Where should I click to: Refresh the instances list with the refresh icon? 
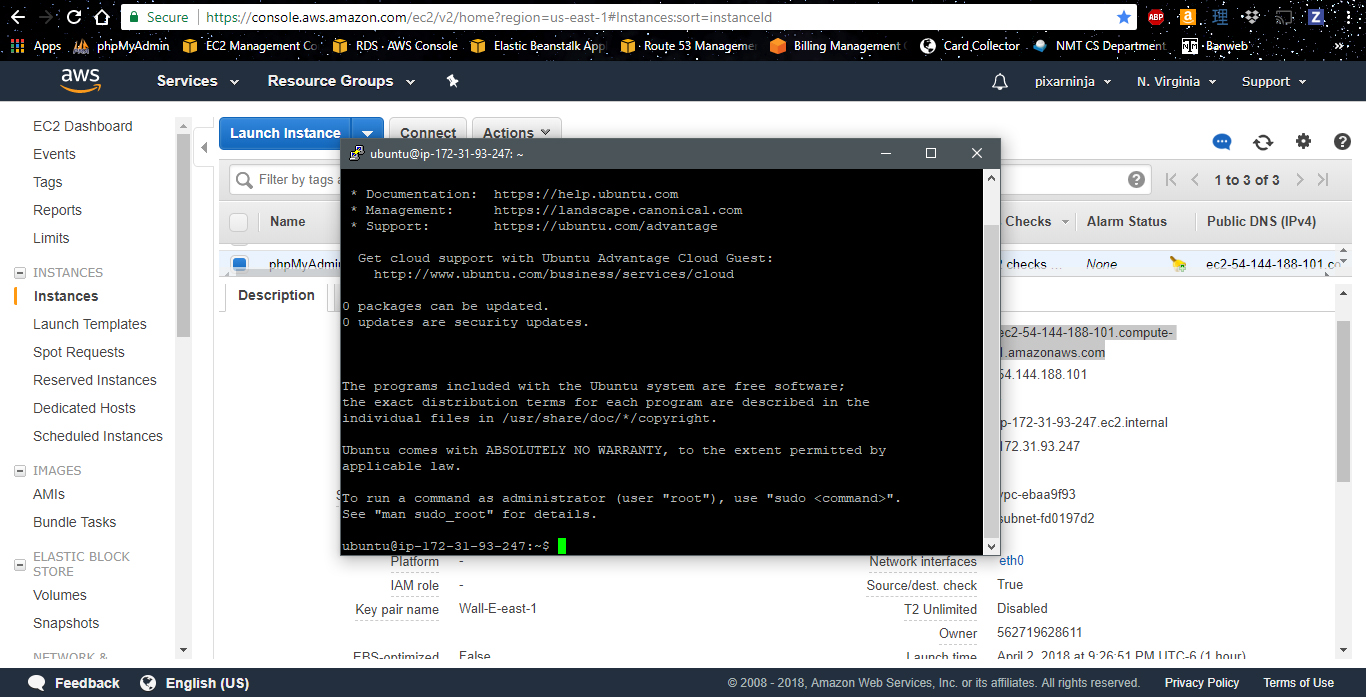coord(1263,142)
